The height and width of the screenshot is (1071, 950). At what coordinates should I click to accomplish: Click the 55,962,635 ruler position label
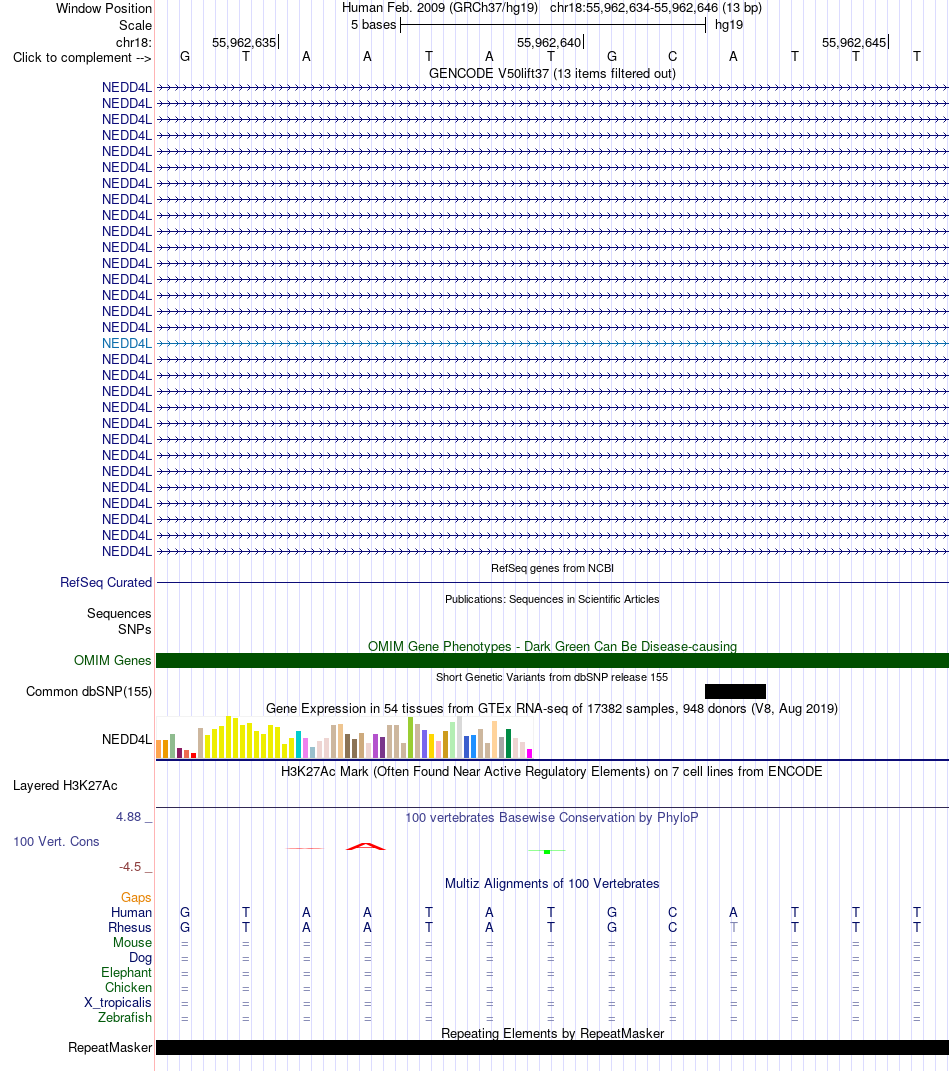(x=244, y=42)
